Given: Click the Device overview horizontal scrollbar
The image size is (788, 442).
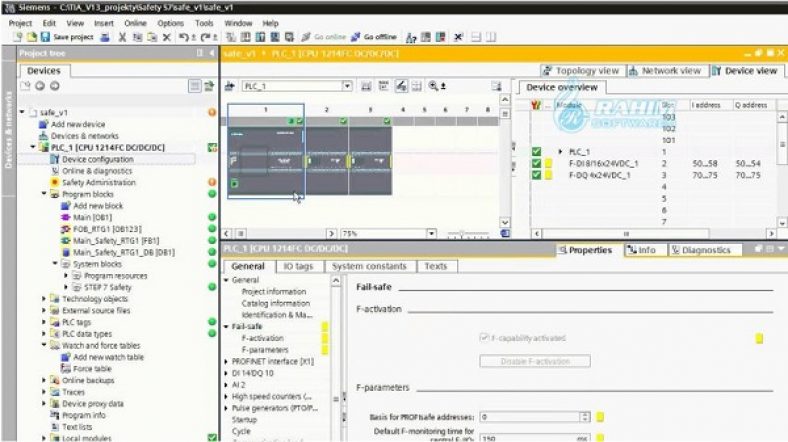Looking at the screenshot, I should [x=654, y=234].
